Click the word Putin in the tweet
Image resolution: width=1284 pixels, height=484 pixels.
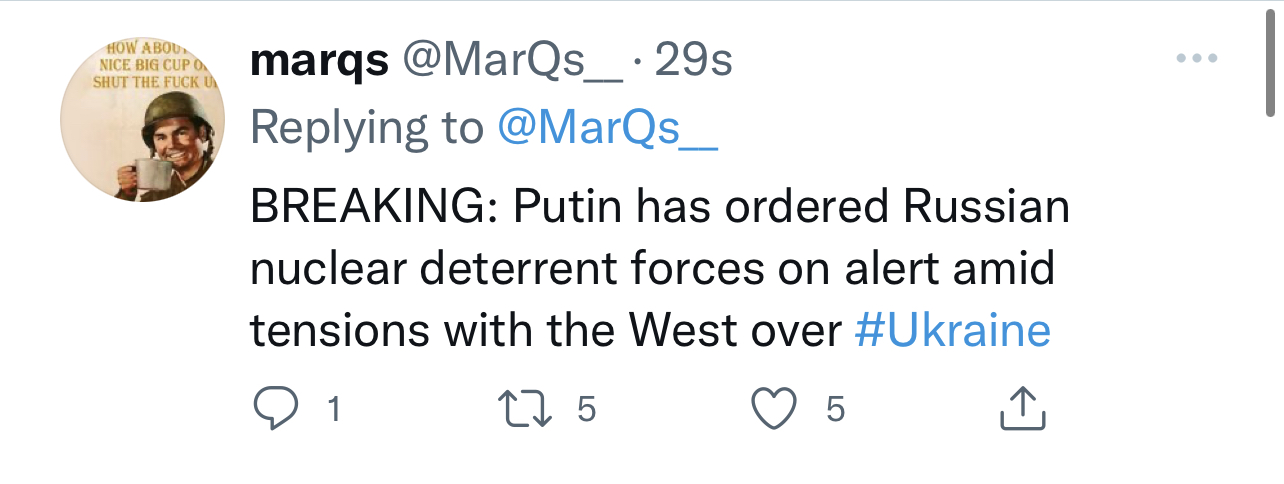pos(569,207)
